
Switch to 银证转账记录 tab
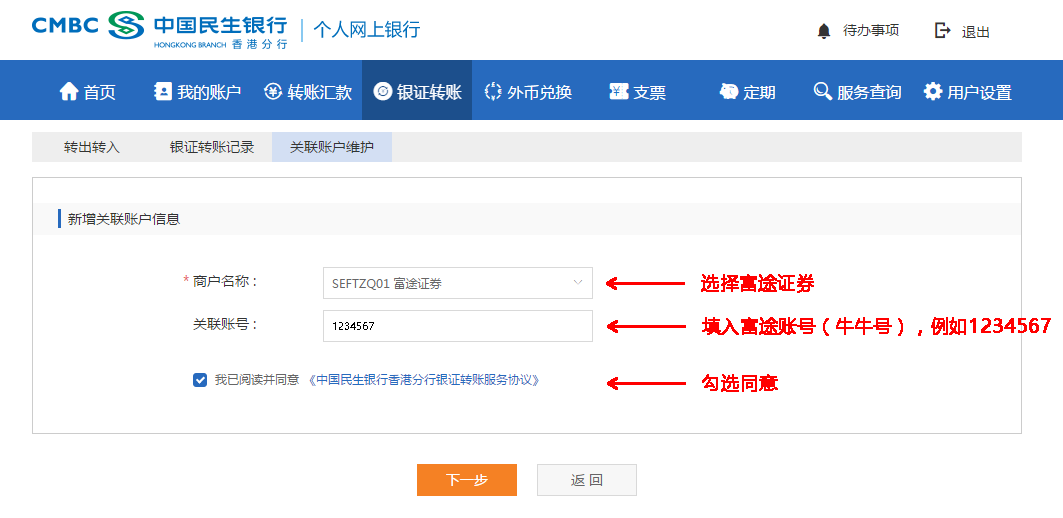(x=212, y=147)
